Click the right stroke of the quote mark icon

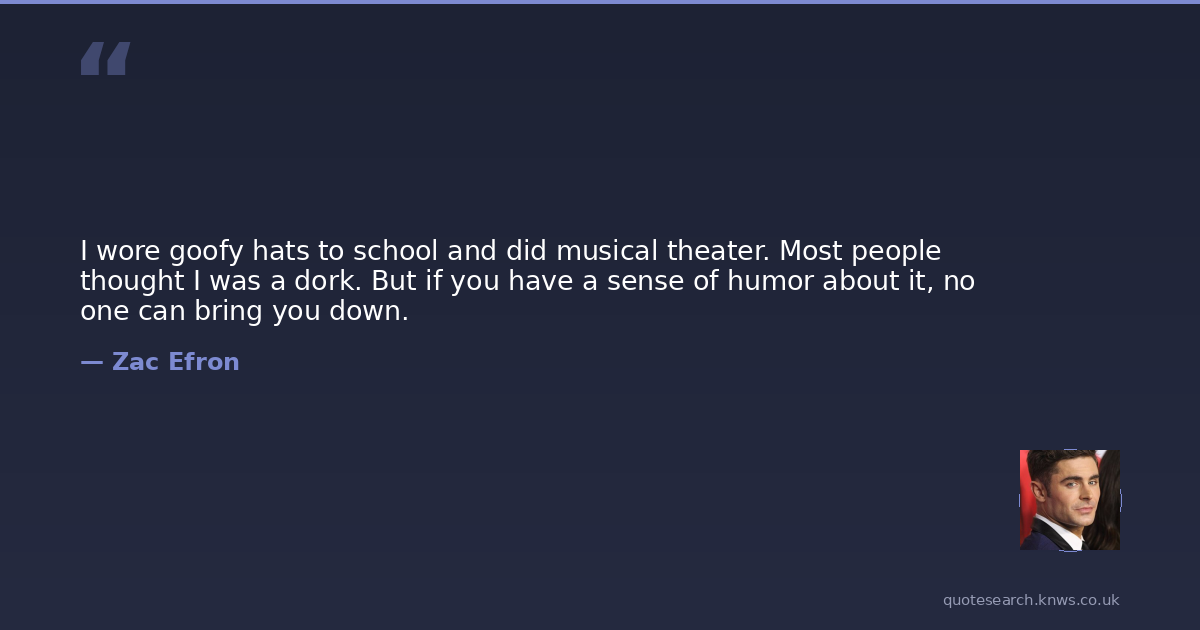tap(118, 59)
